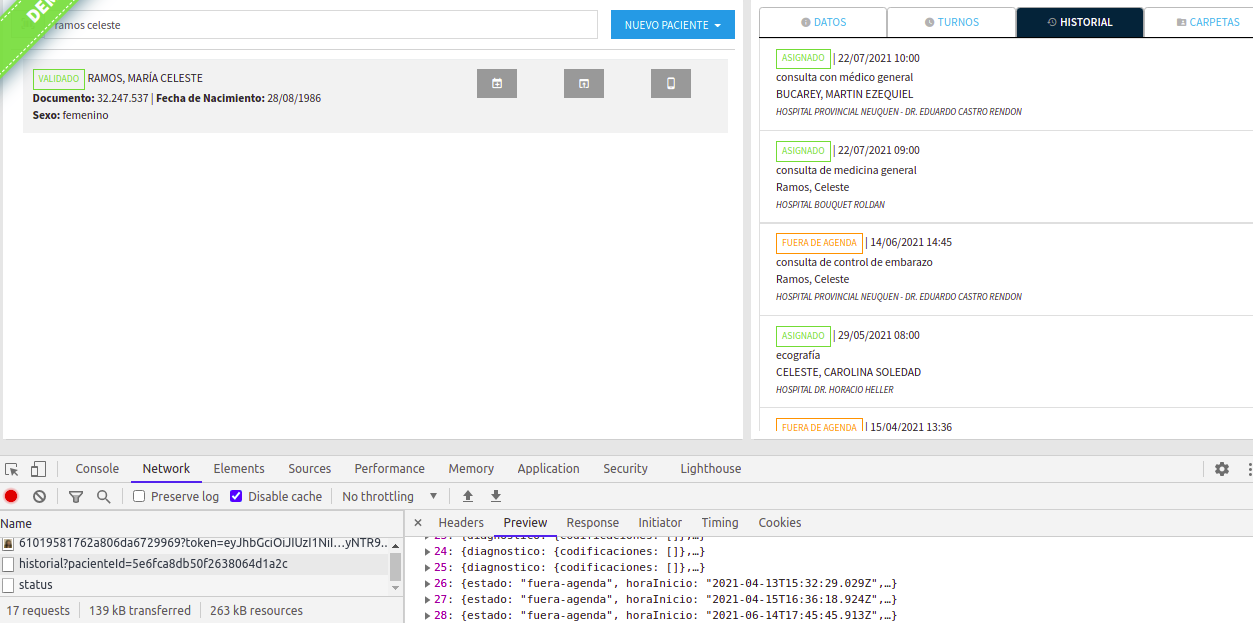1253x623 pixels.
Task: Export HAR file with download arrow
Action: click(x=495, y=496)
